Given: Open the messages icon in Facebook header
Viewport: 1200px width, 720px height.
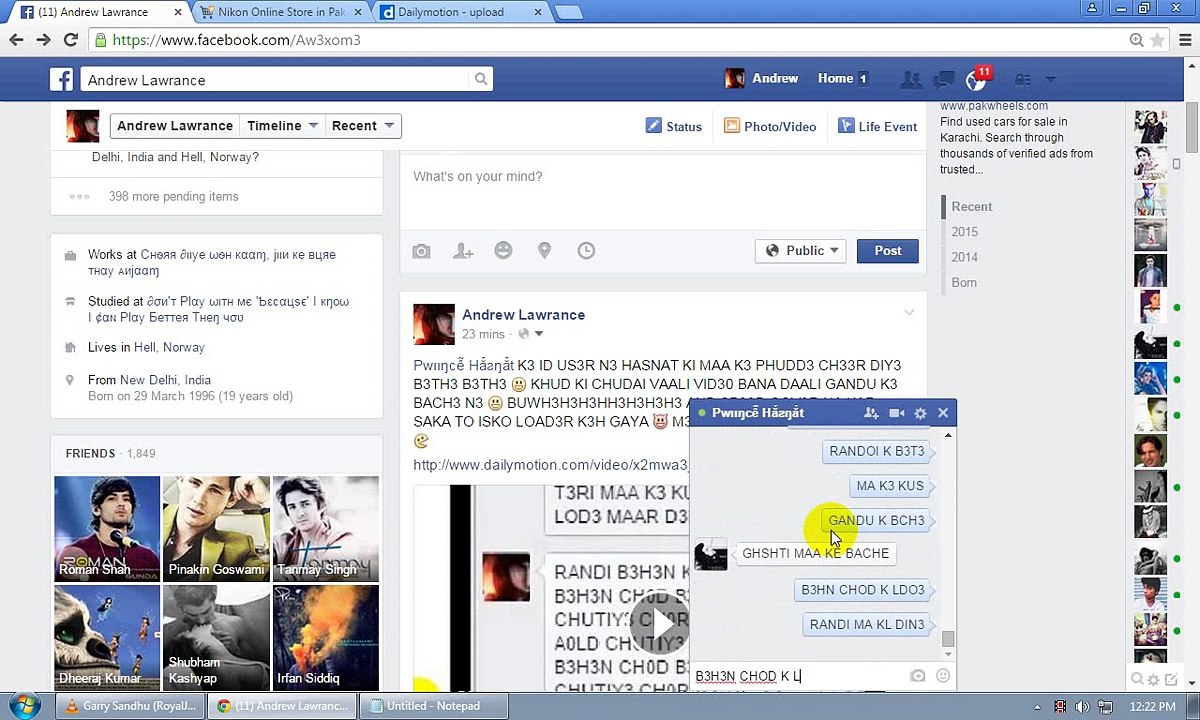Looking at the screenshot, I should pos(944,79).
